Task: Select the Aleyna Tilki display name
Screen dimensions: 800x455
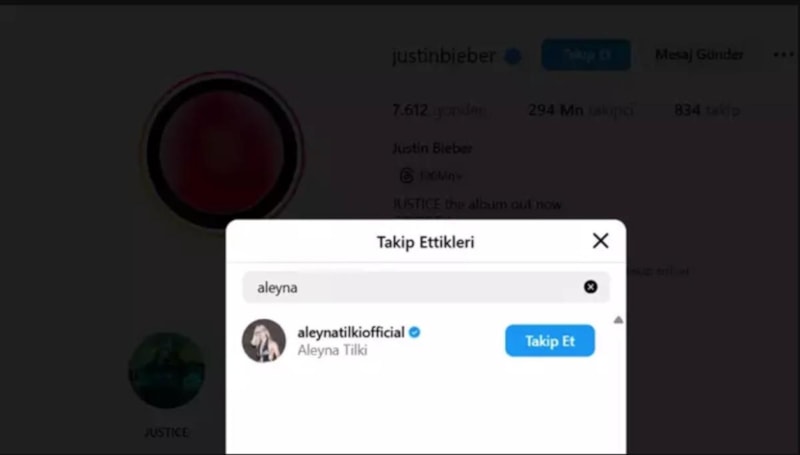Action: pos(332,350)
